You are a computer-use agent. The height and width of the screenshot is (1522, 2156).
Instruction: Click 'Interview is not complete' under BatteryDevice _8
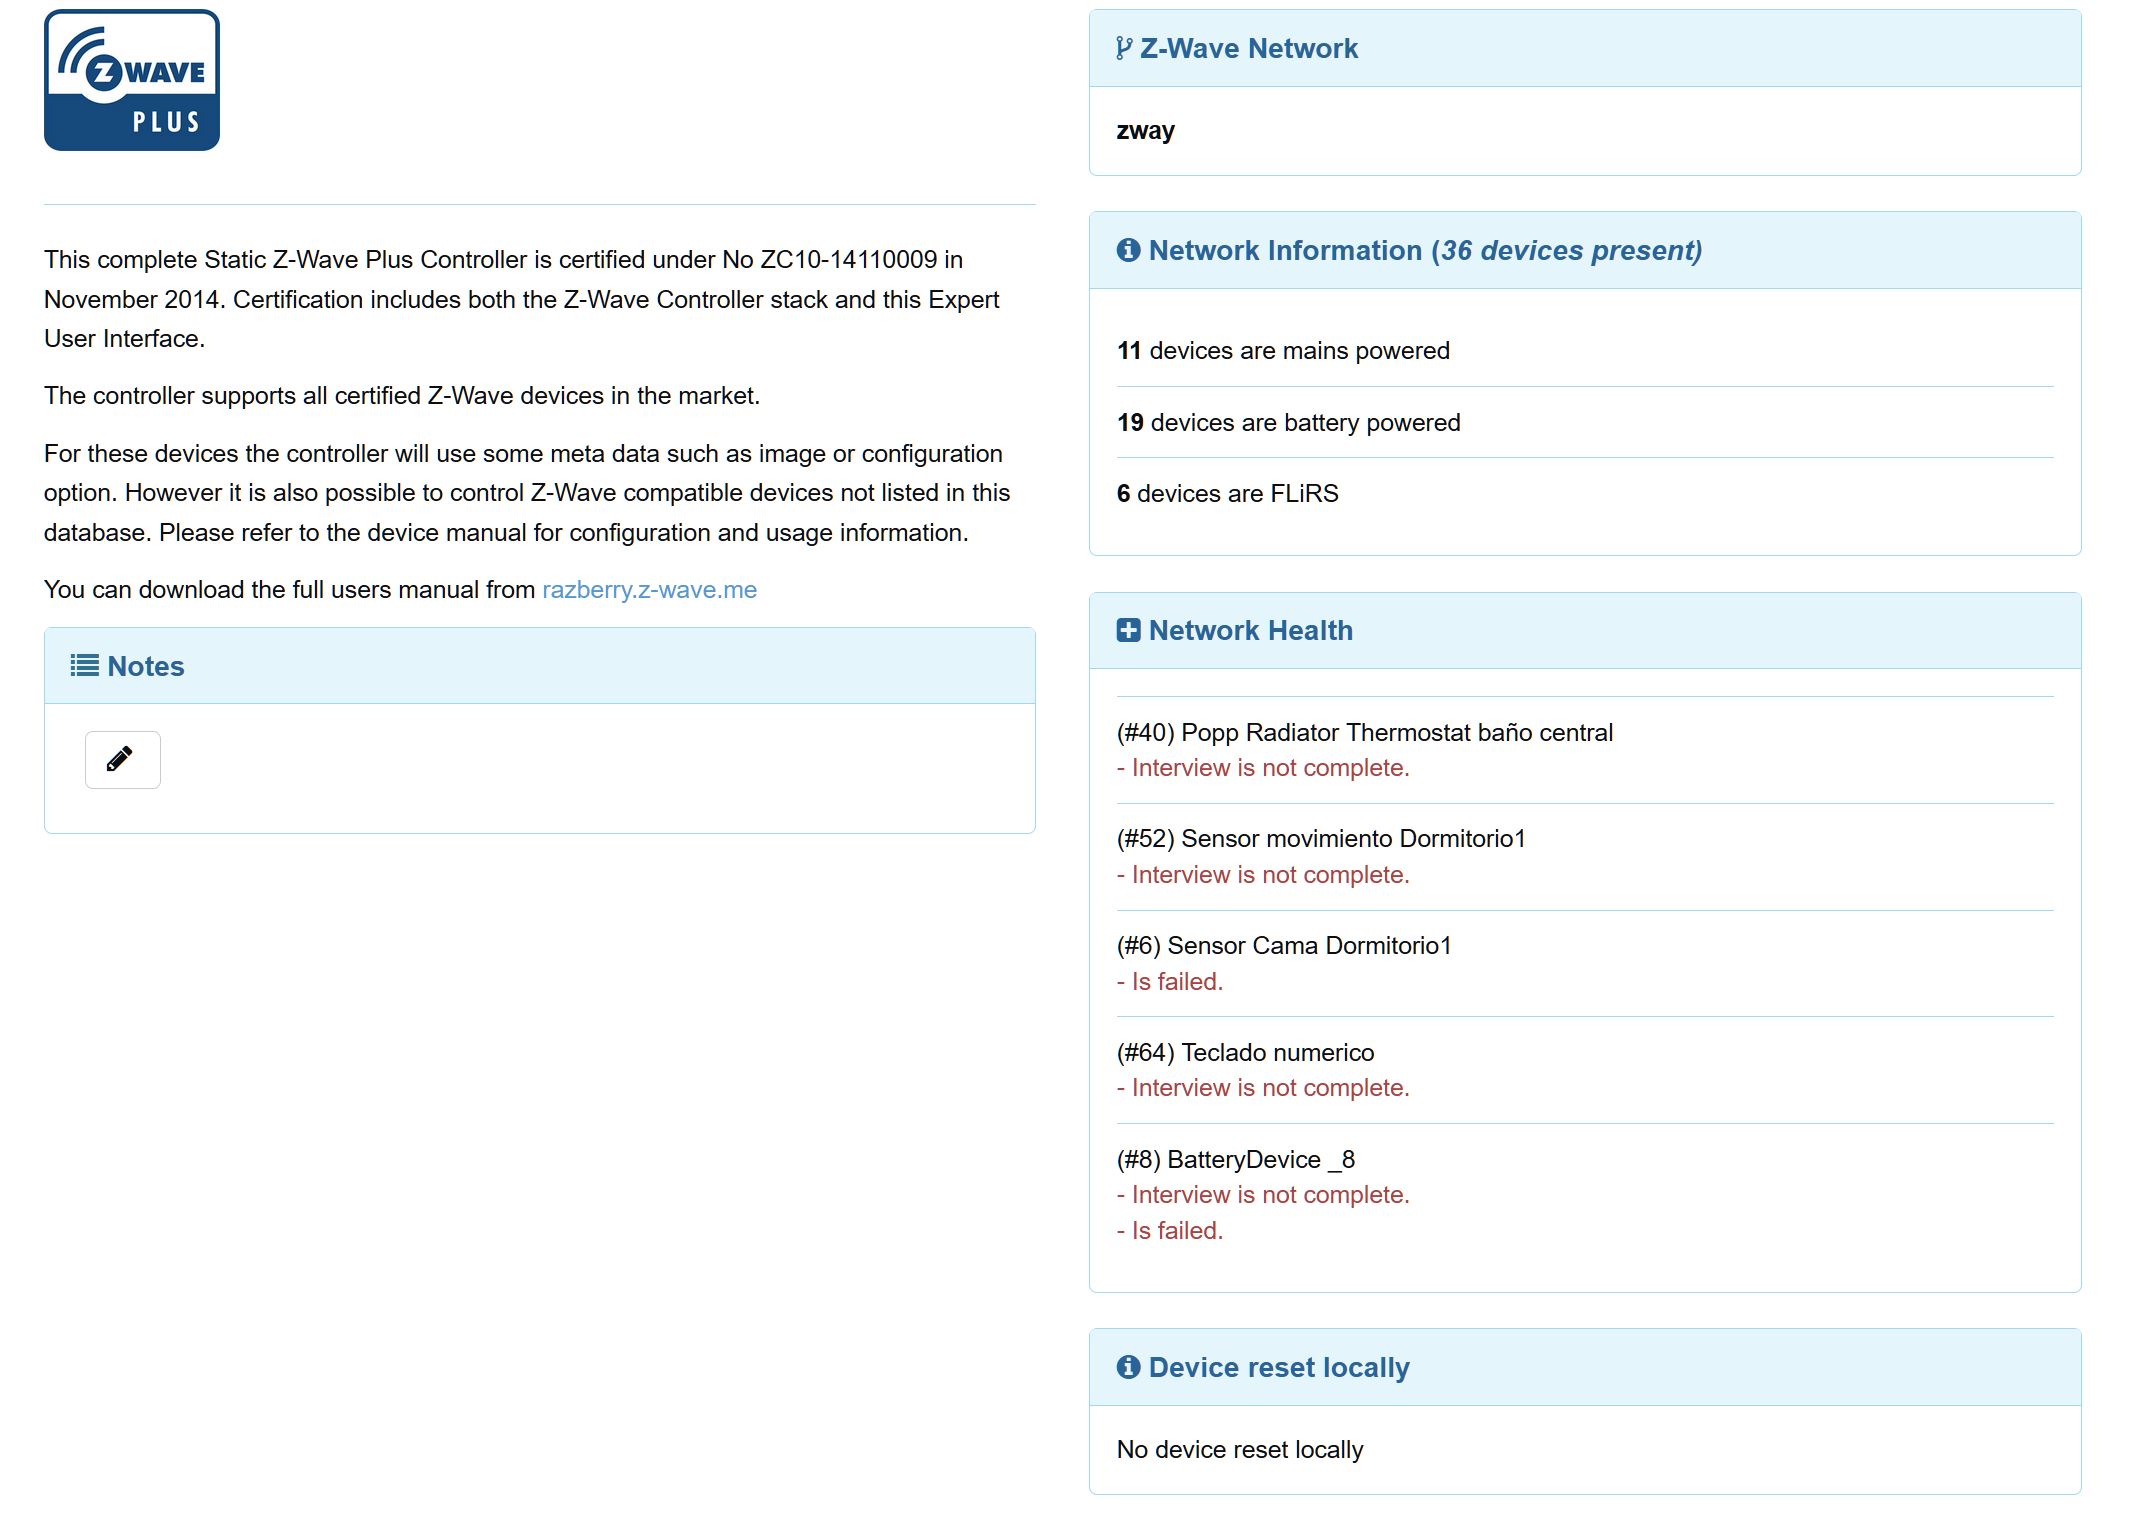pyautogui.click(x=1263, y=1195)
